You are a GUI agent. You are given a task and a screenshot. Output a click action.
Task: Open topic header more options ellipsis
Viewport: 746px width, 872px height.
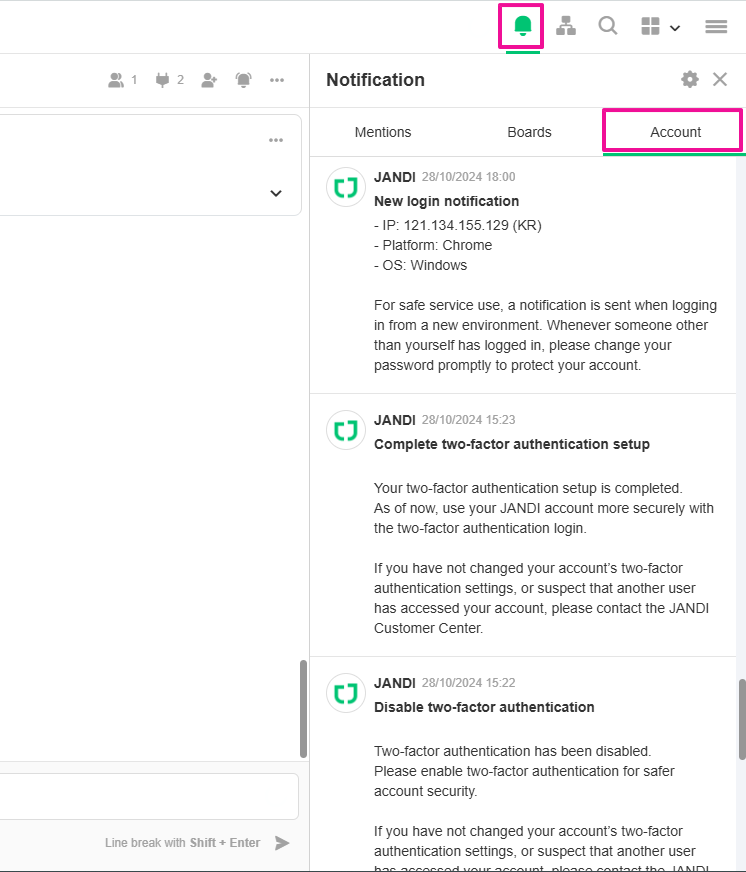277,80
